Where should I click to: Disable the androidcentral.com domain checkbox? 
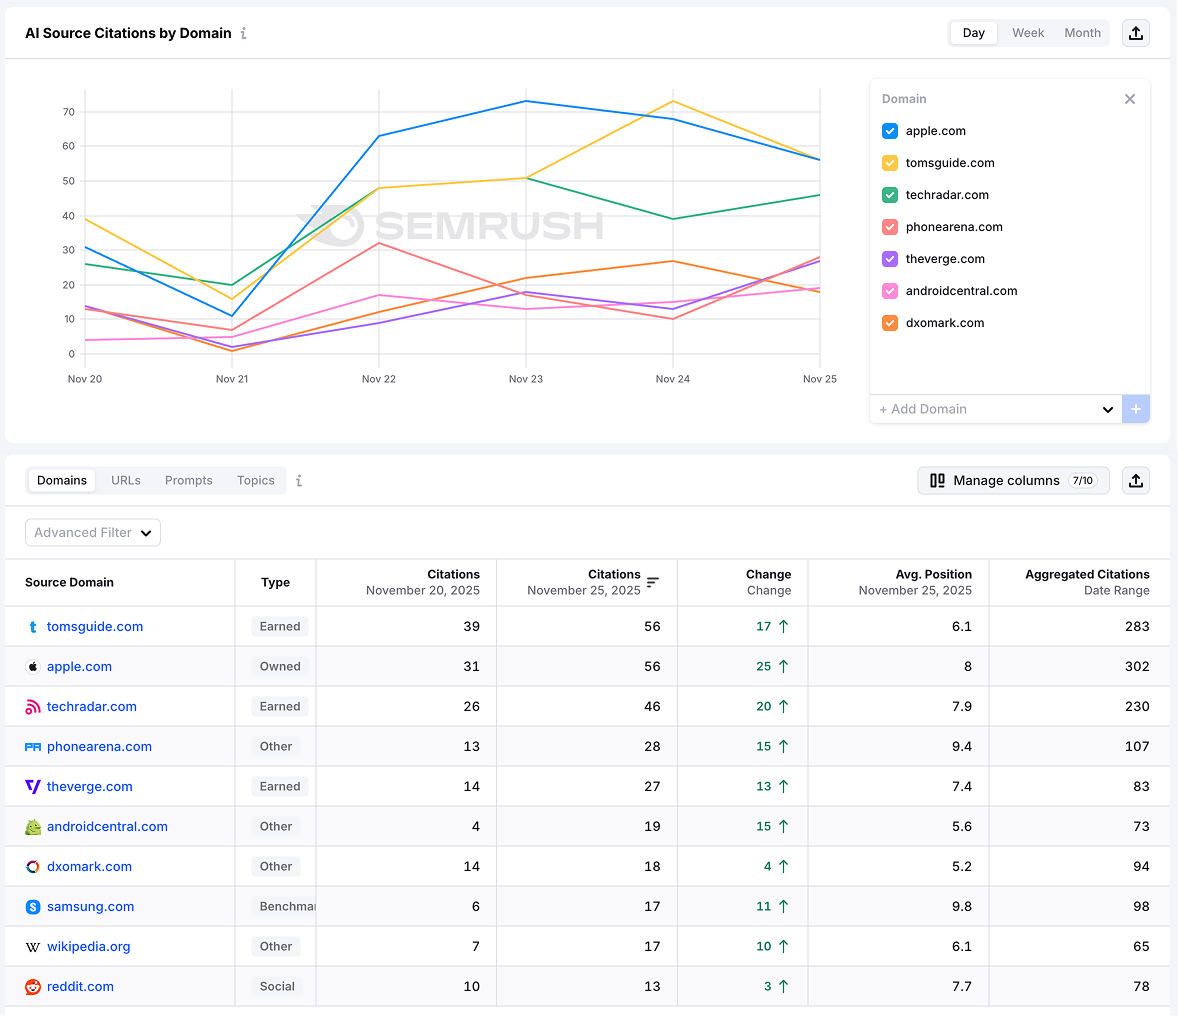889,291
